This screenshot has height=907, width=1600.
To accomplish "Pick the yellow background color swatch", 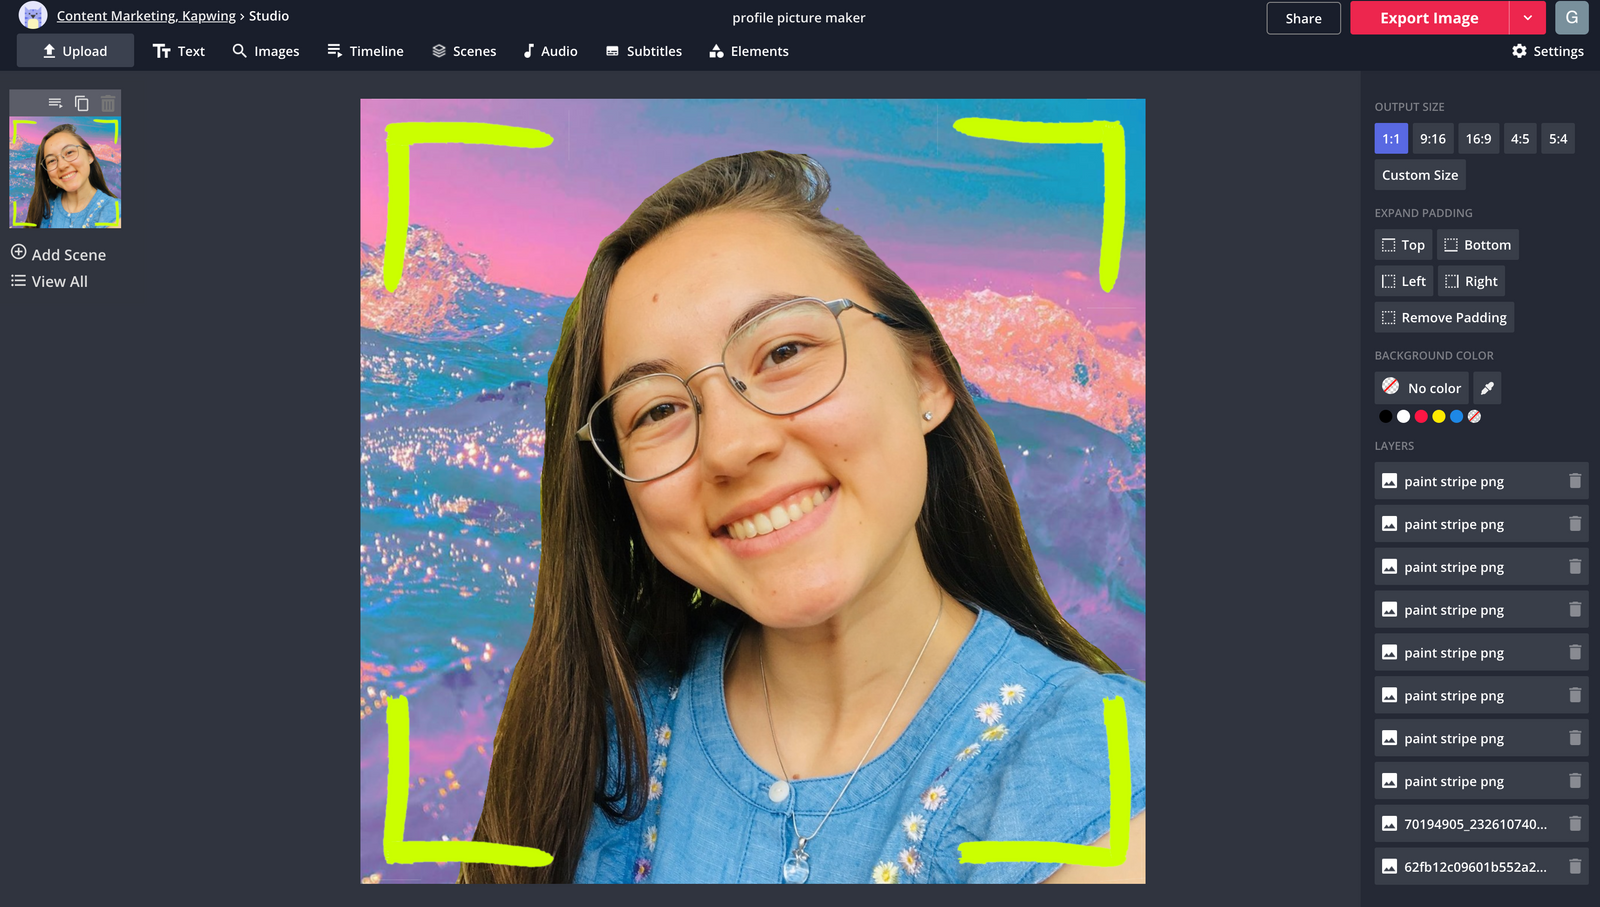I will 1439,416.
